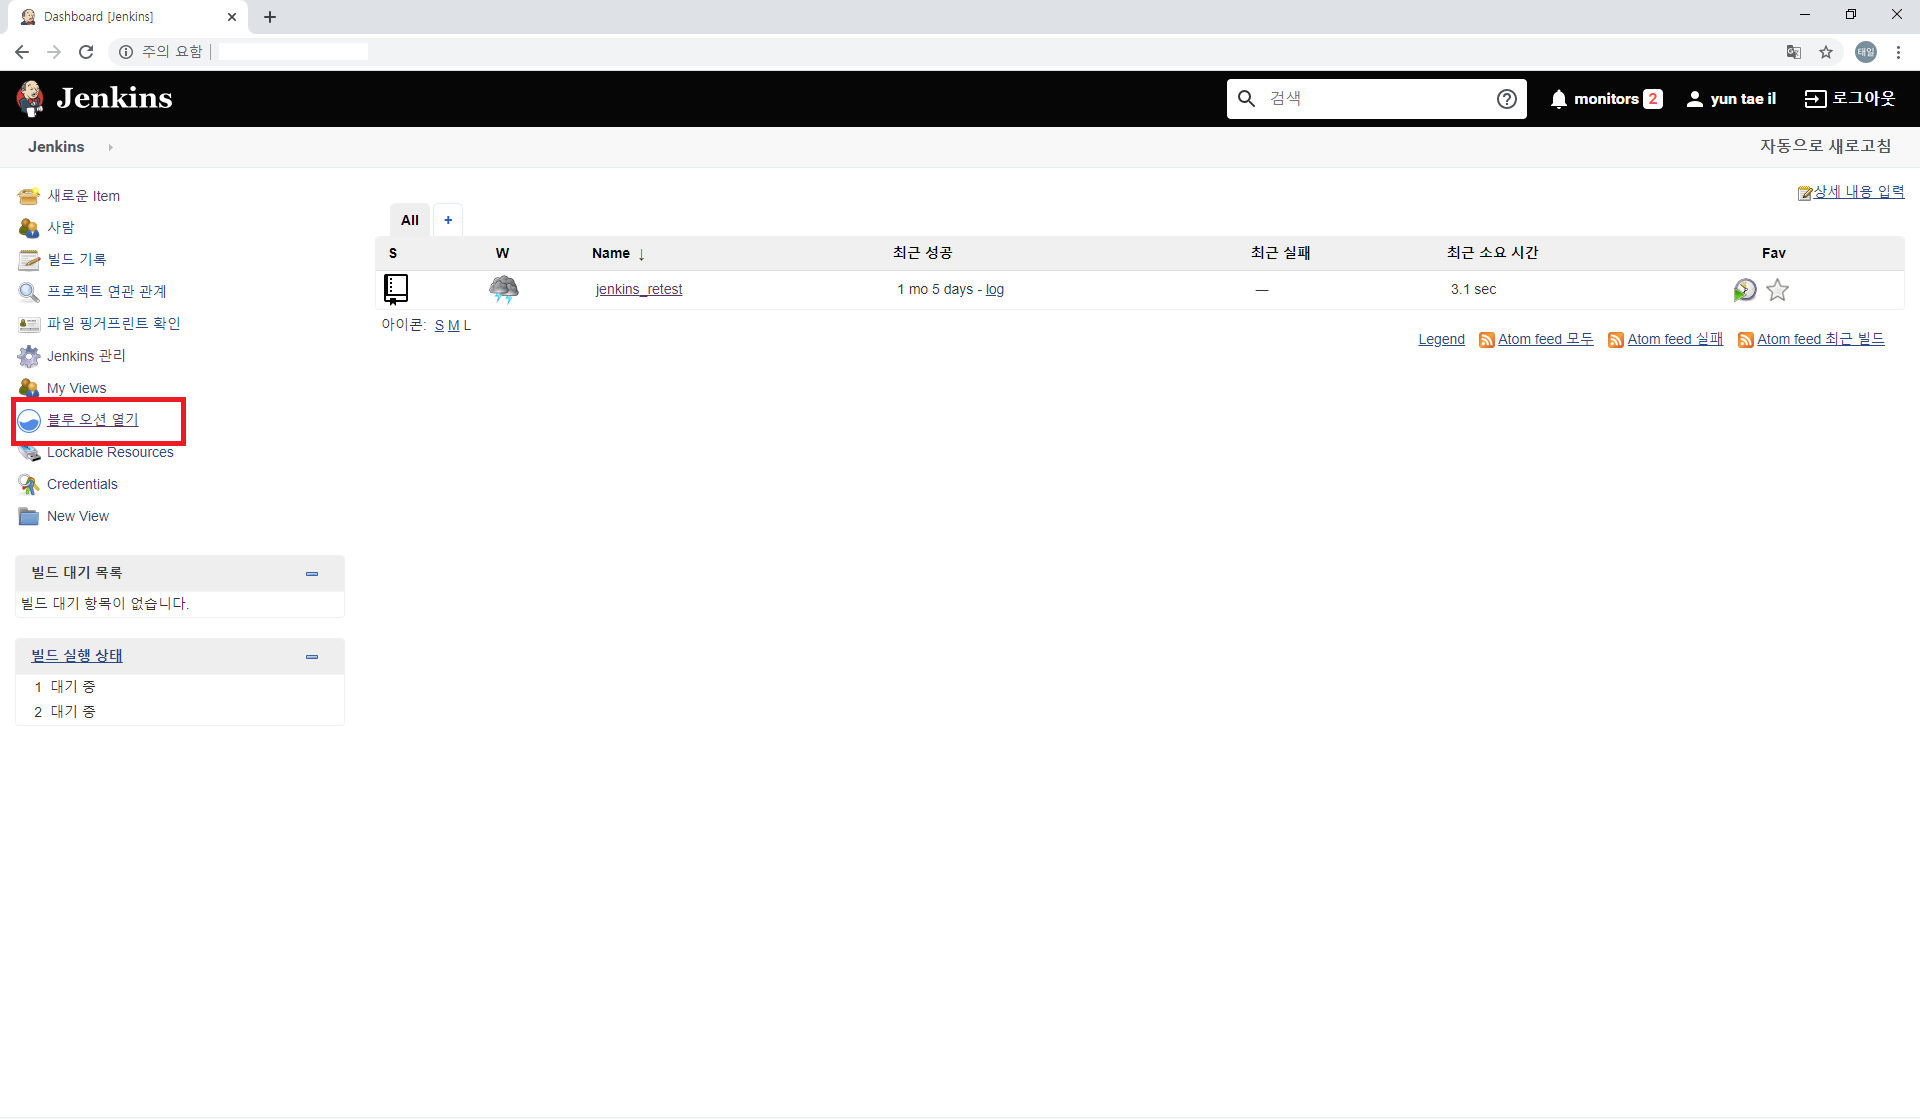Click in the 검색 search field
Screen dimensions: 1920x1119
click(x=1375, y=99)
